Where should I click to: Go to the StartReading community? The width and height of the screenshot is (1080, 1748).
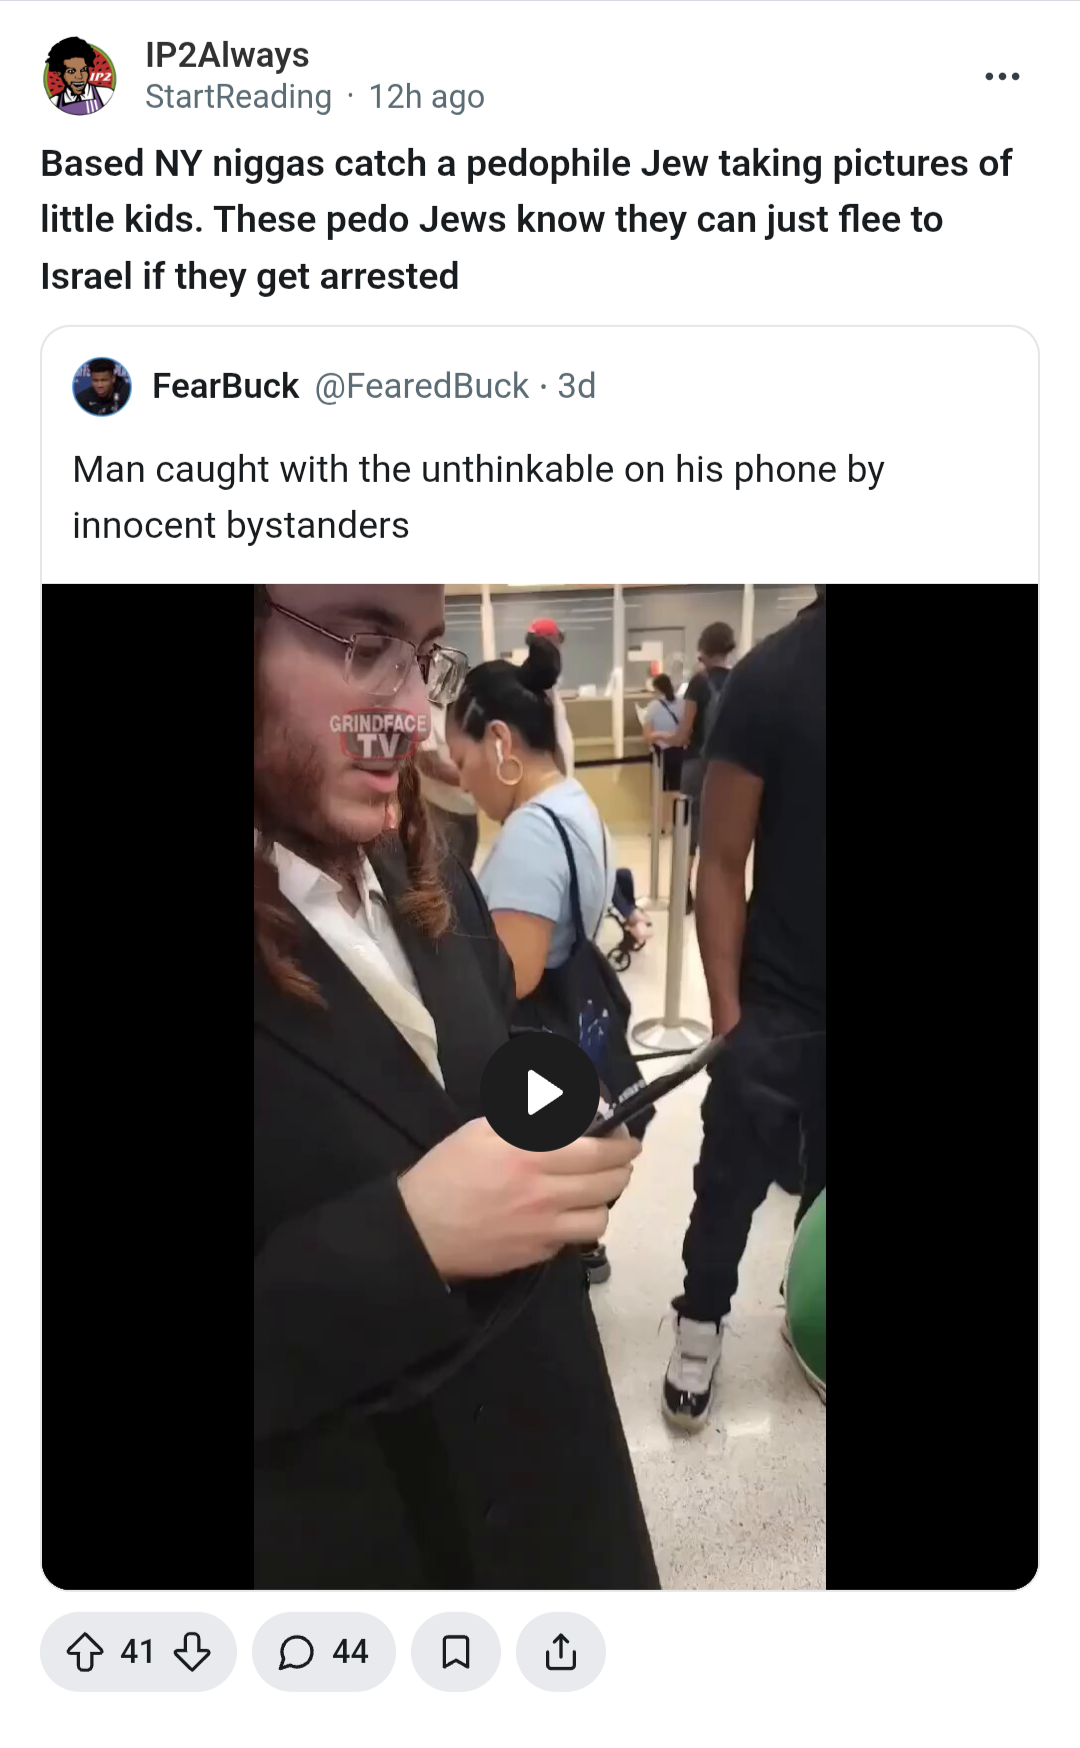click(x=238, y=97)
